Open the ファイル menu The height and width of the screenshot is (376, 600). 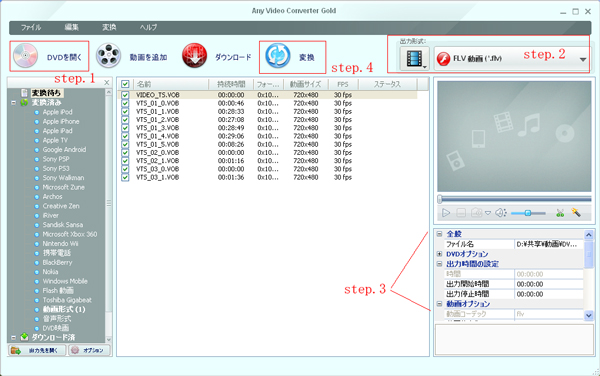coord(31,28)
